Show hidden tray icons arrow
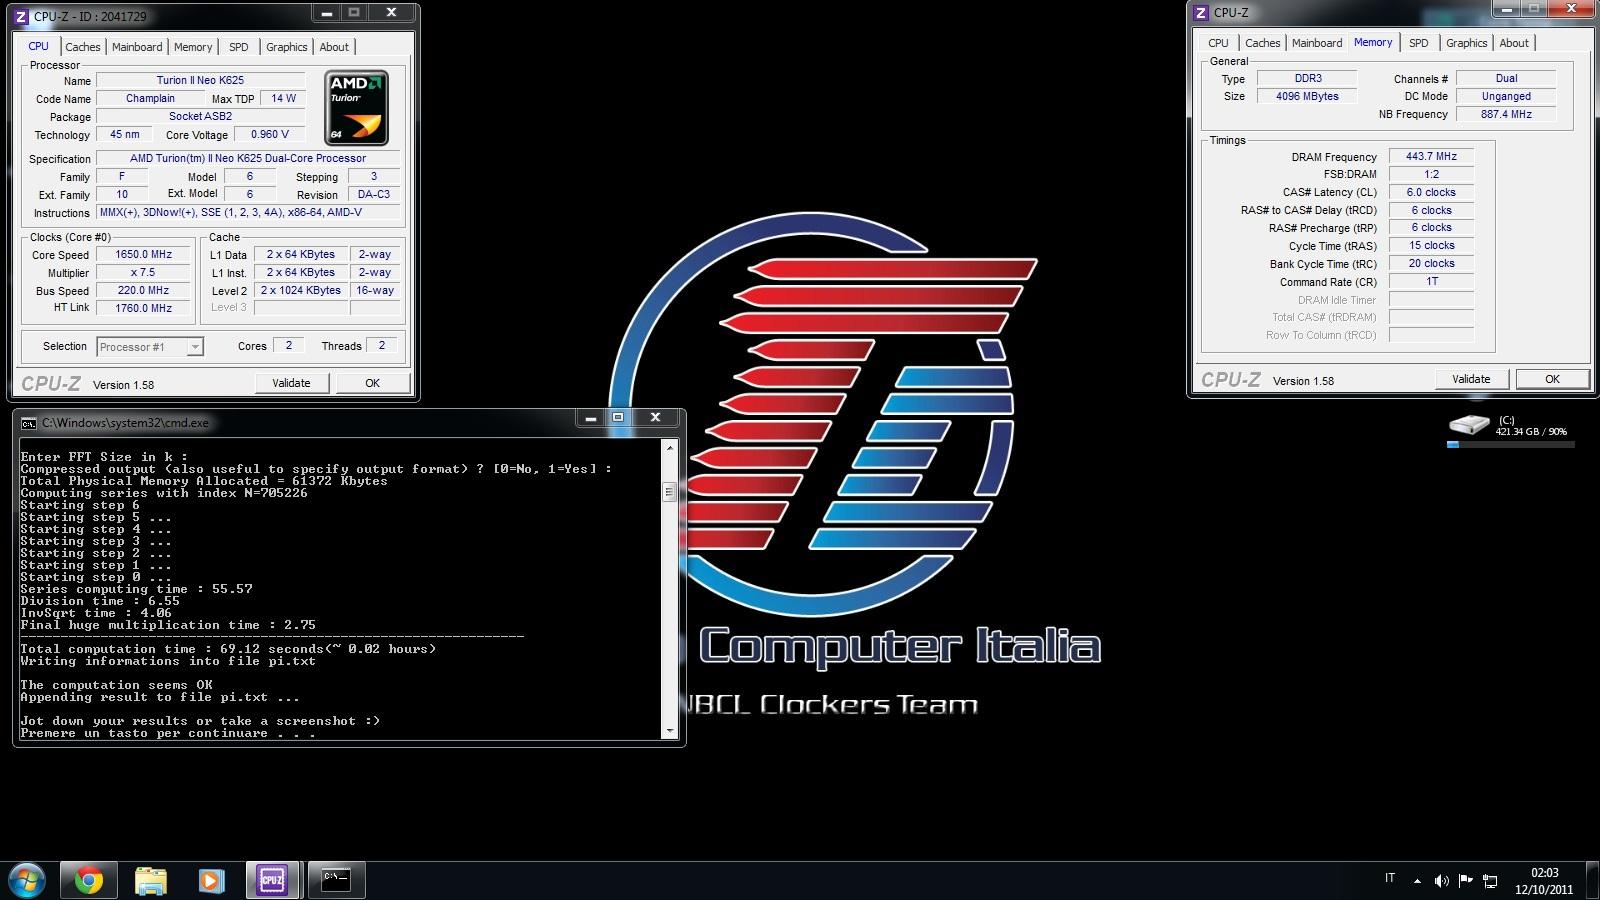The width and height of the screenshot is (1600, 900). coord(1417,881)
